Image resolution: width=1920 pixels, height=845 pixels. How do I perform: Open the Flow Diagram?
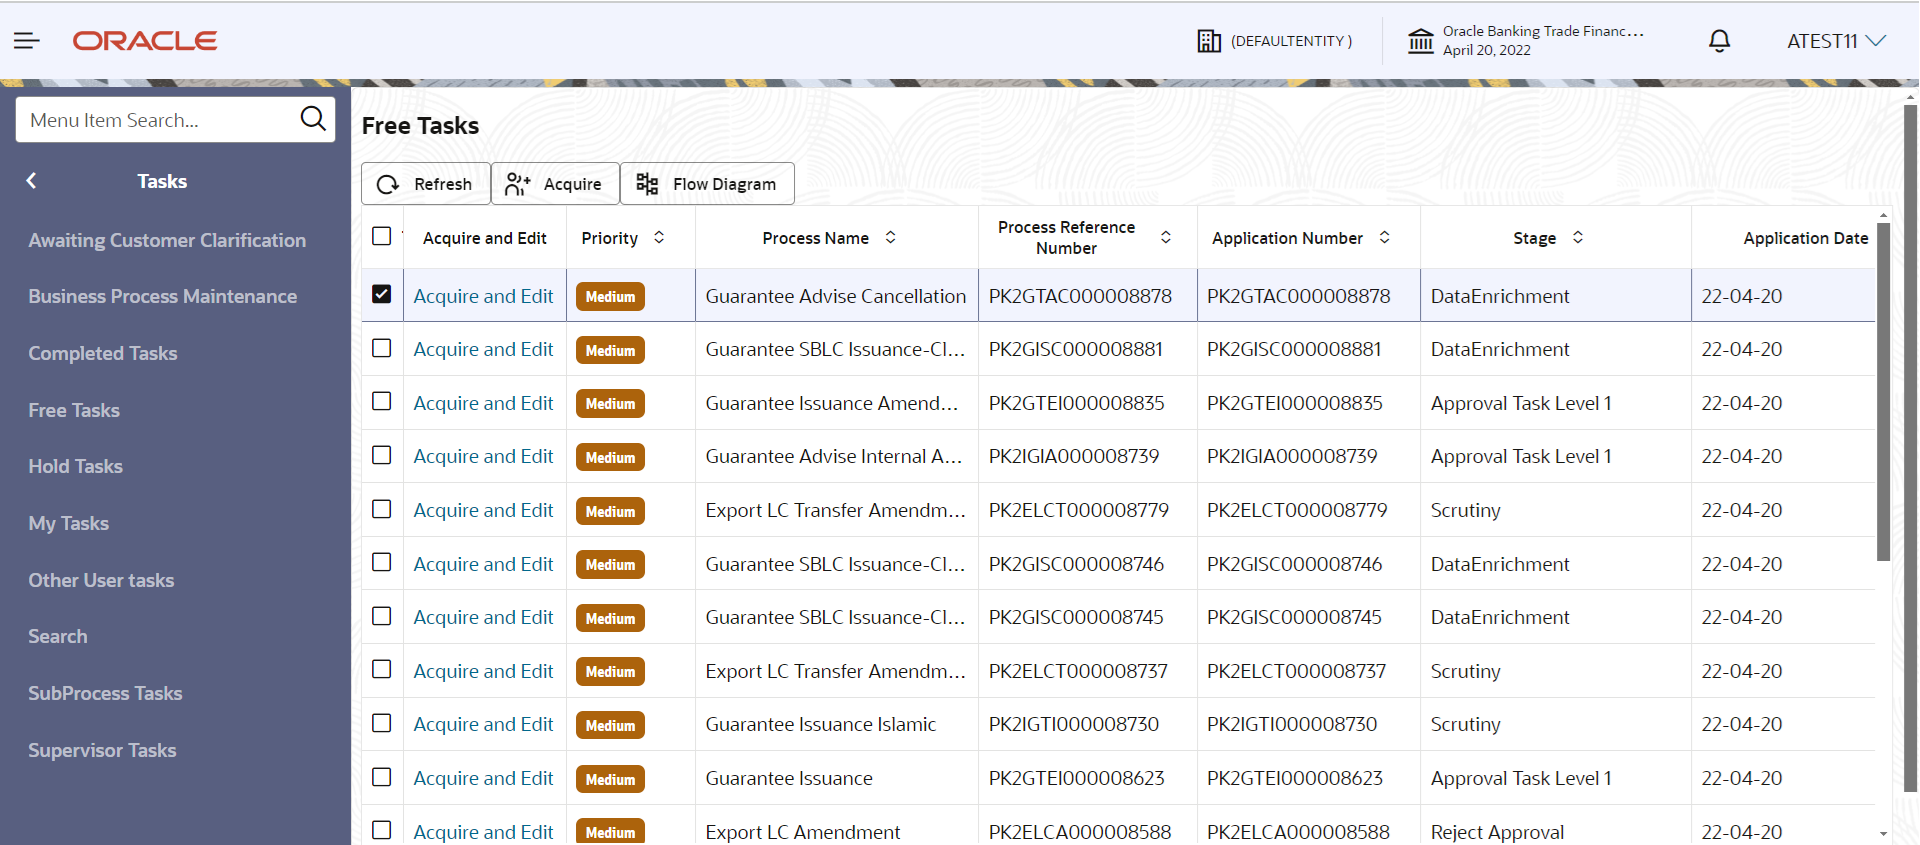(707, 184)
